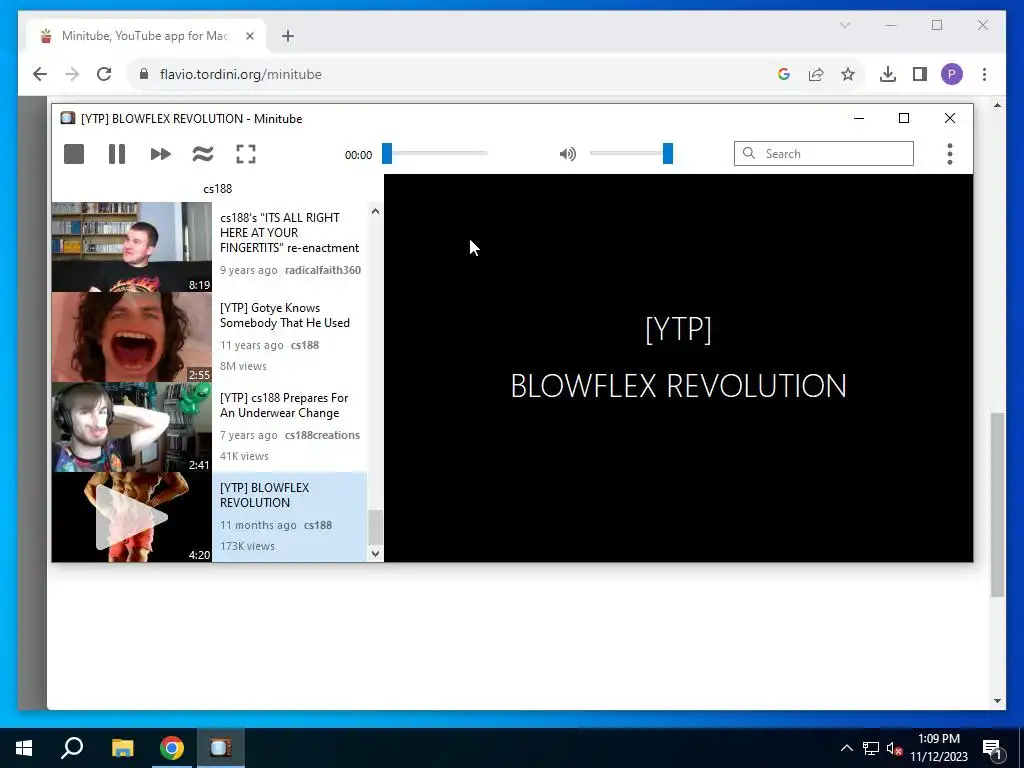Mute audio via the speaker icon
The image size is (1024, 768).
coord(568,154)
